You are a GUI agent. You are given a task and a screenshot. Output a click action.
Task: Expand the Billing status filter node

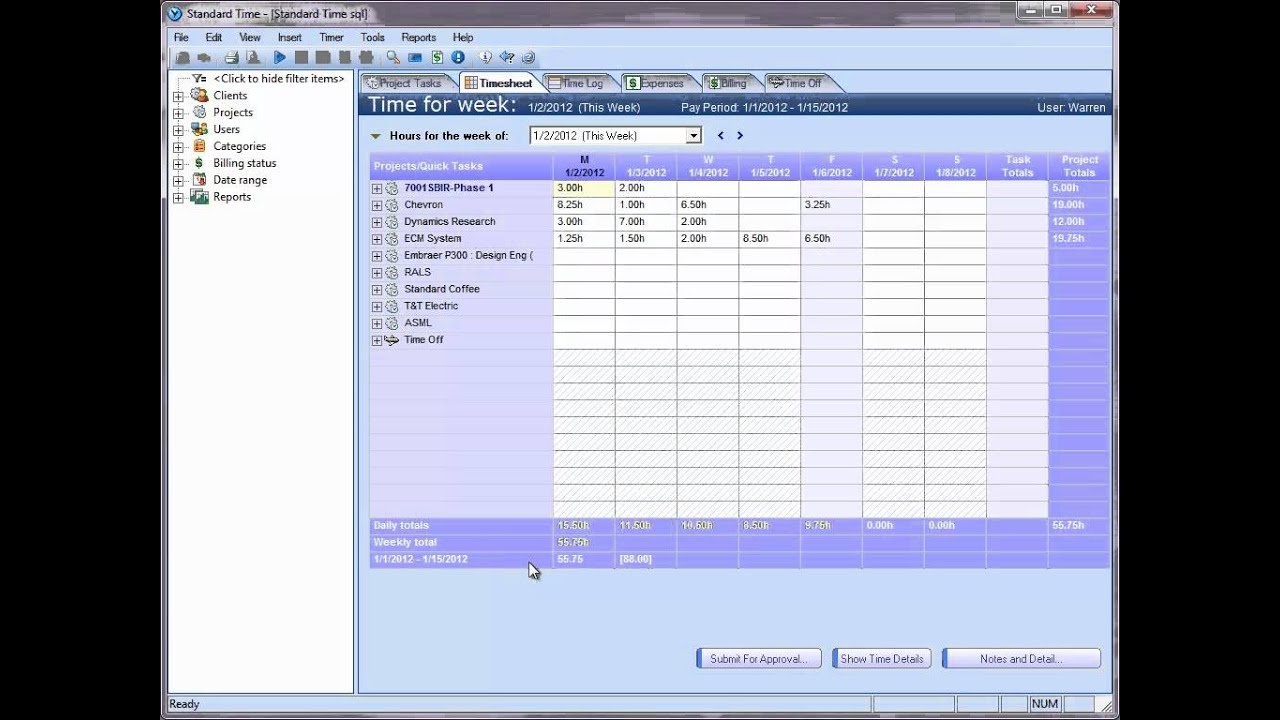click(x=178, y=164)
